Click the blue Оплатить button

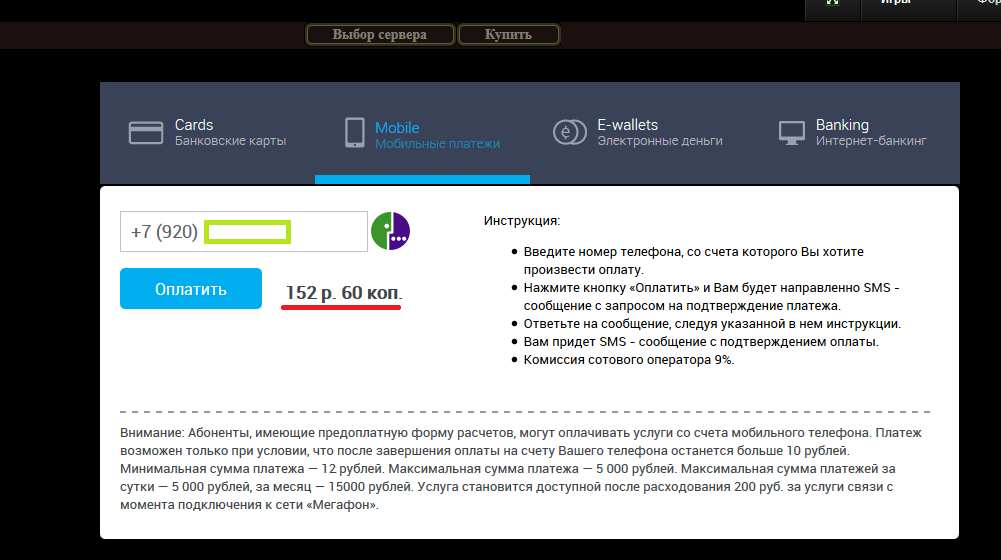pos(191,289)
